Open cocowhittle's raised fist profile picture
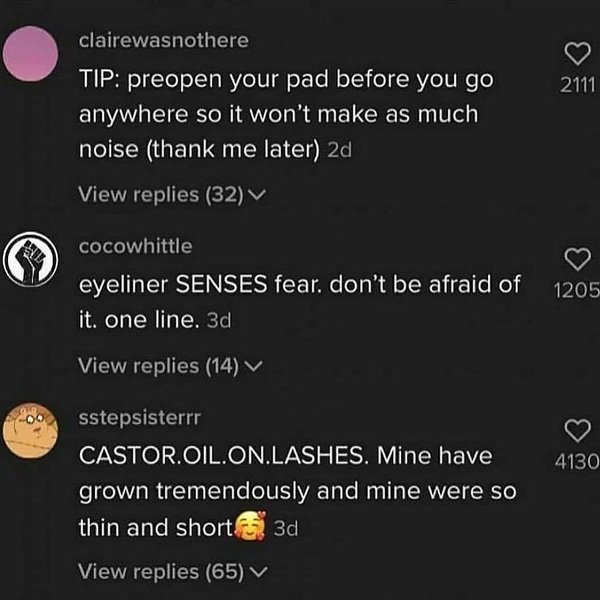 (31, 259)
